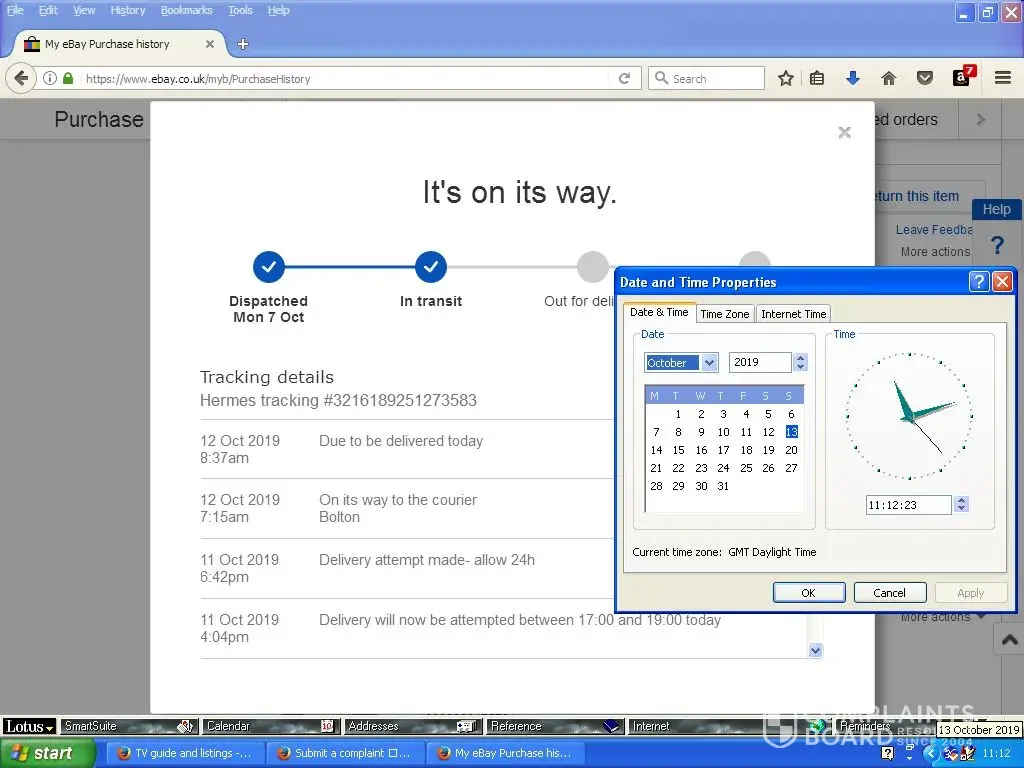The width and height of the screenshot is (1024, 768).
Task: Increase the year 2019 with the spinner
Action: coord(800,358)
